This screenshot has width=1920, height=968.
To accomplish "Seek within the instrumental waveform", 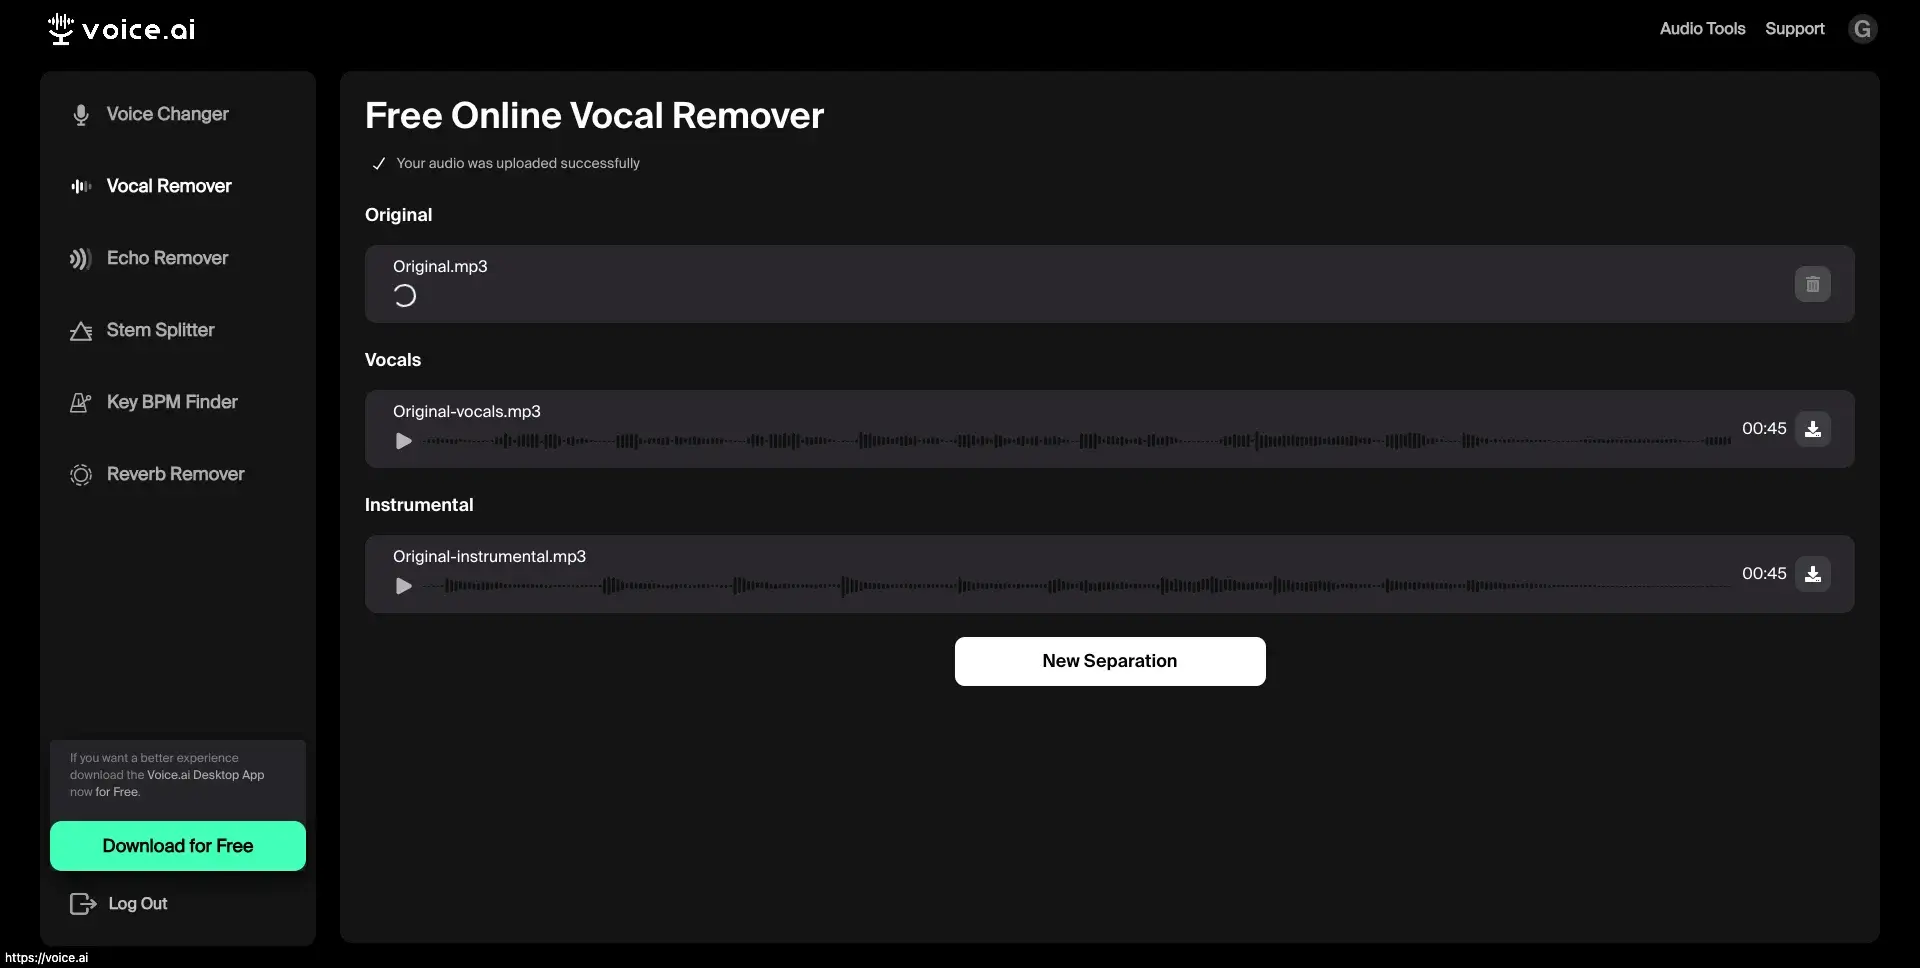I will (1076, 586).
